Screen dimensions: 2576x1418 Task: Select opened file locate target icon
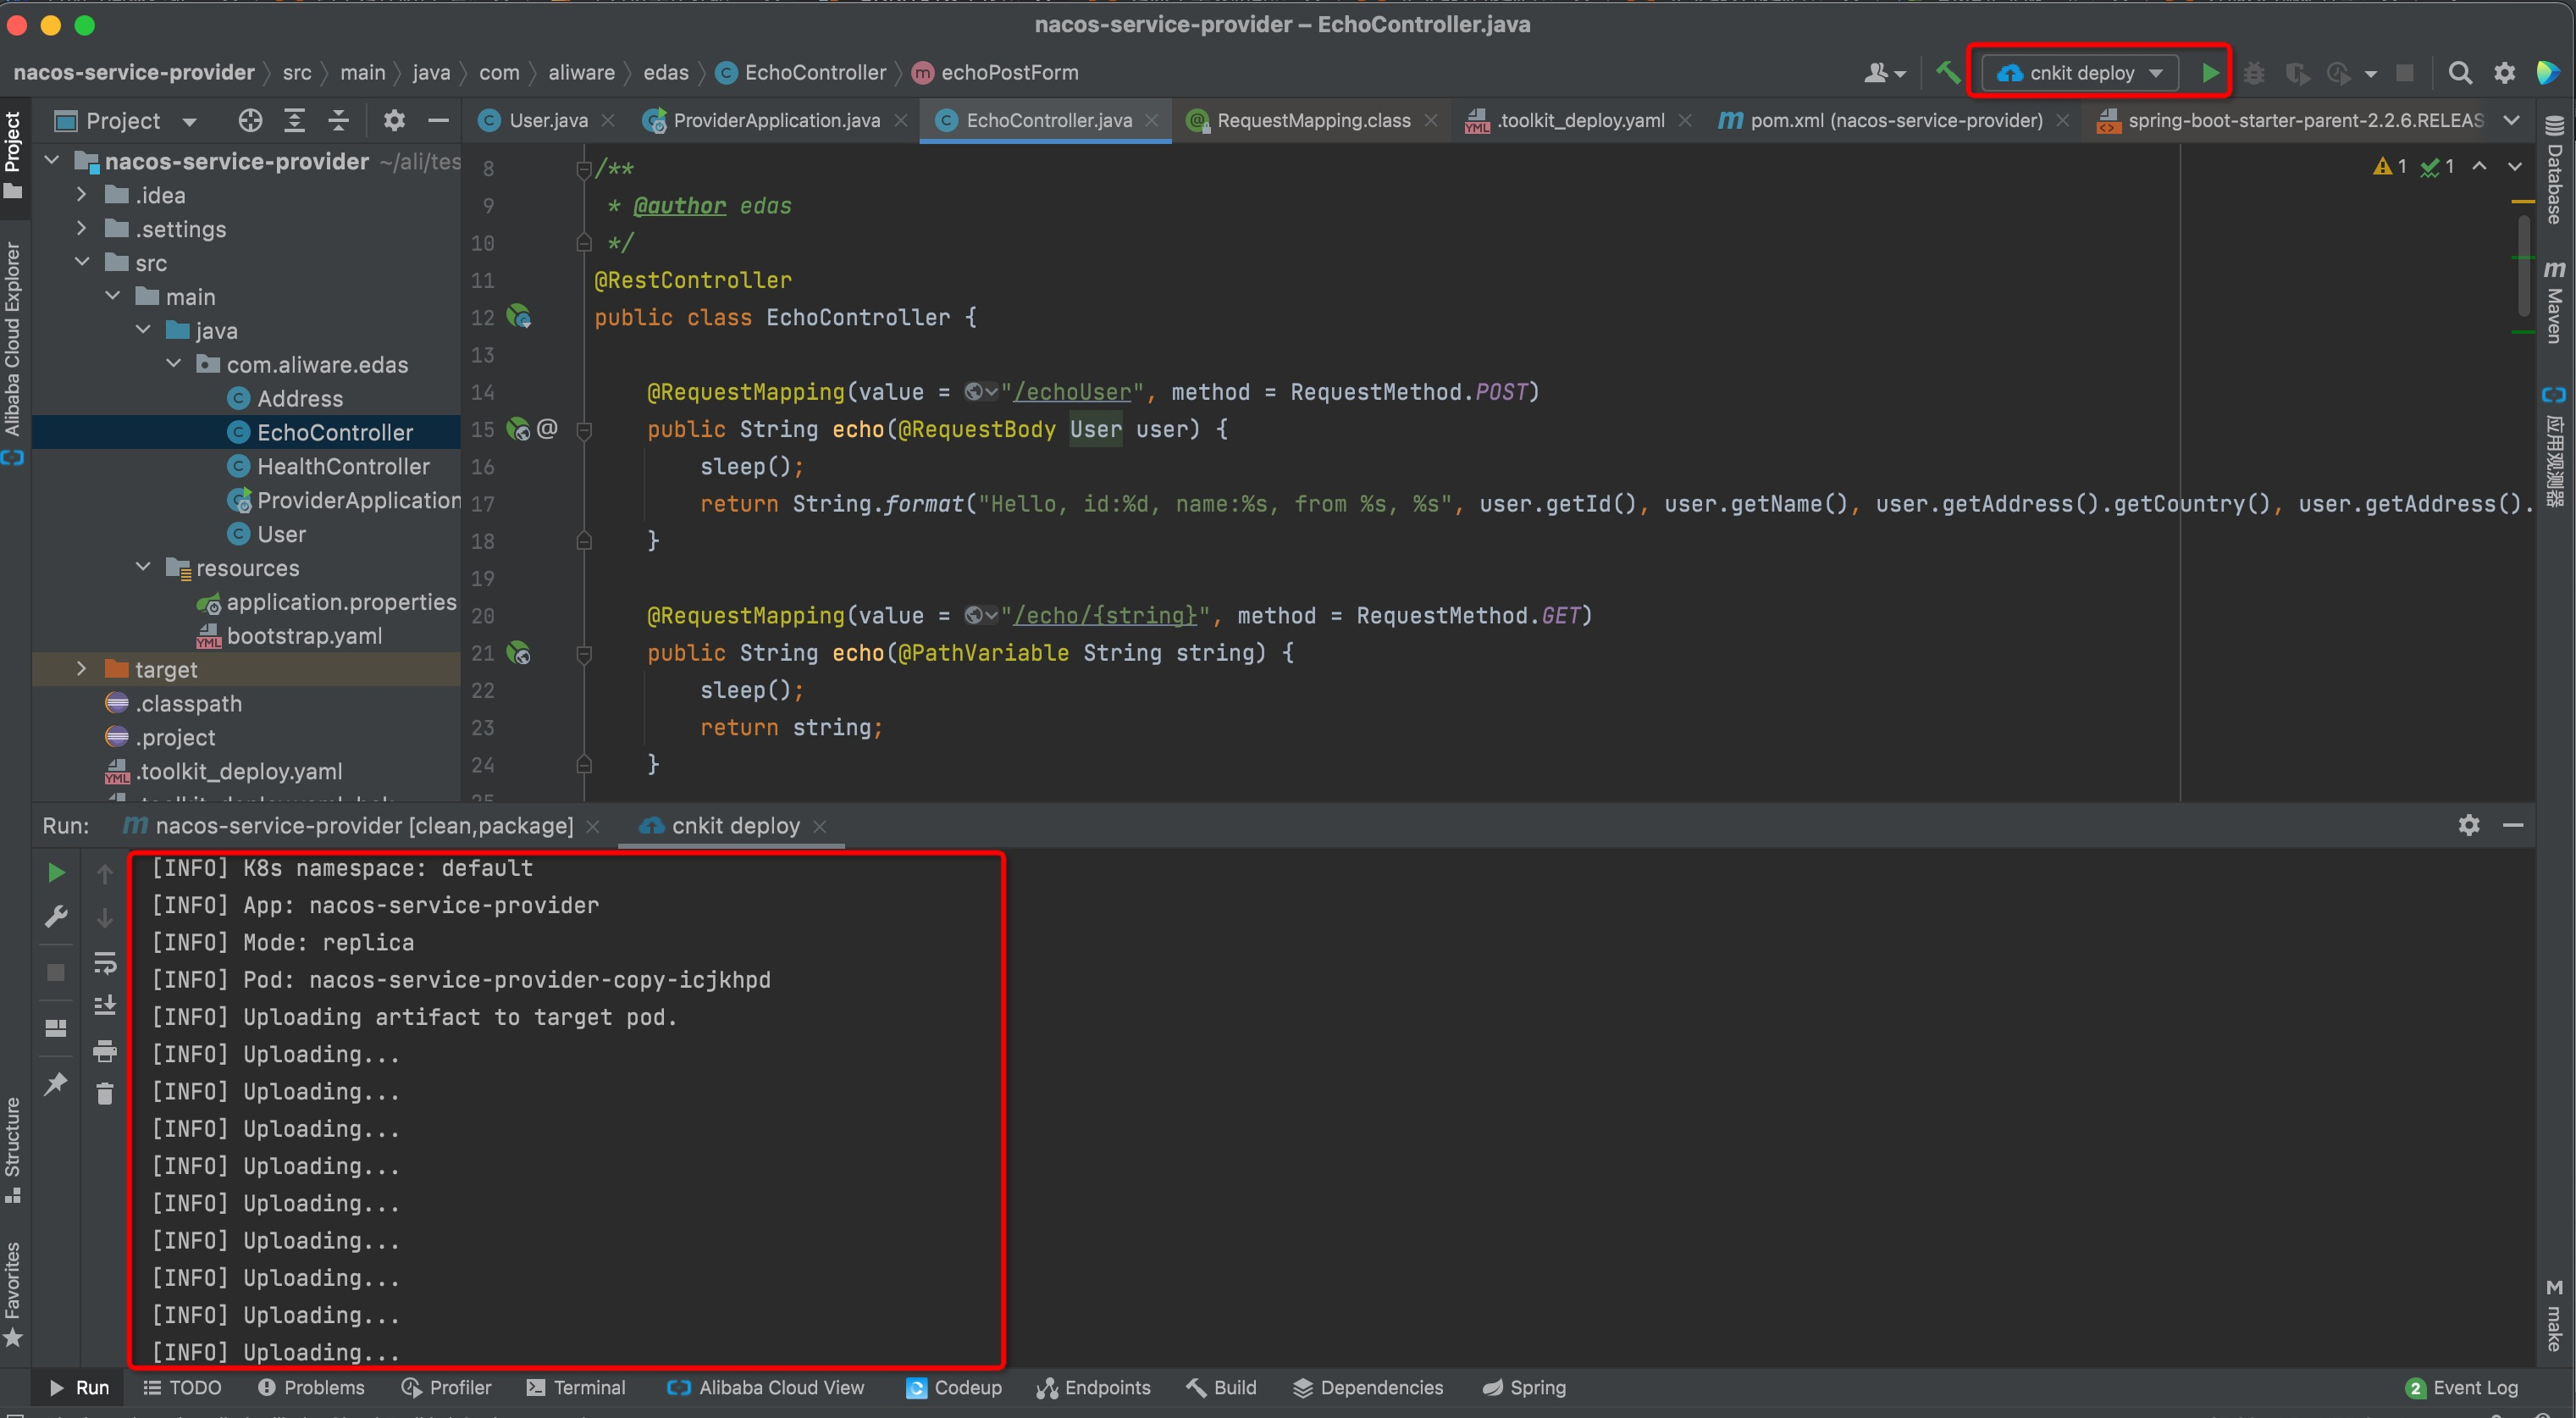pyautogui.click(x=250, y=121)
